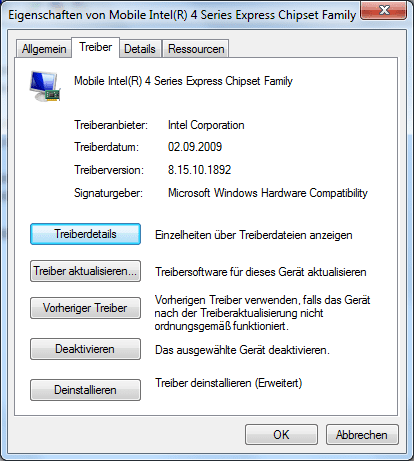The height and width of the screenshot is (461, 416).
Task: Click the Eigenschaften window title bar
Action: pos(182,15)
